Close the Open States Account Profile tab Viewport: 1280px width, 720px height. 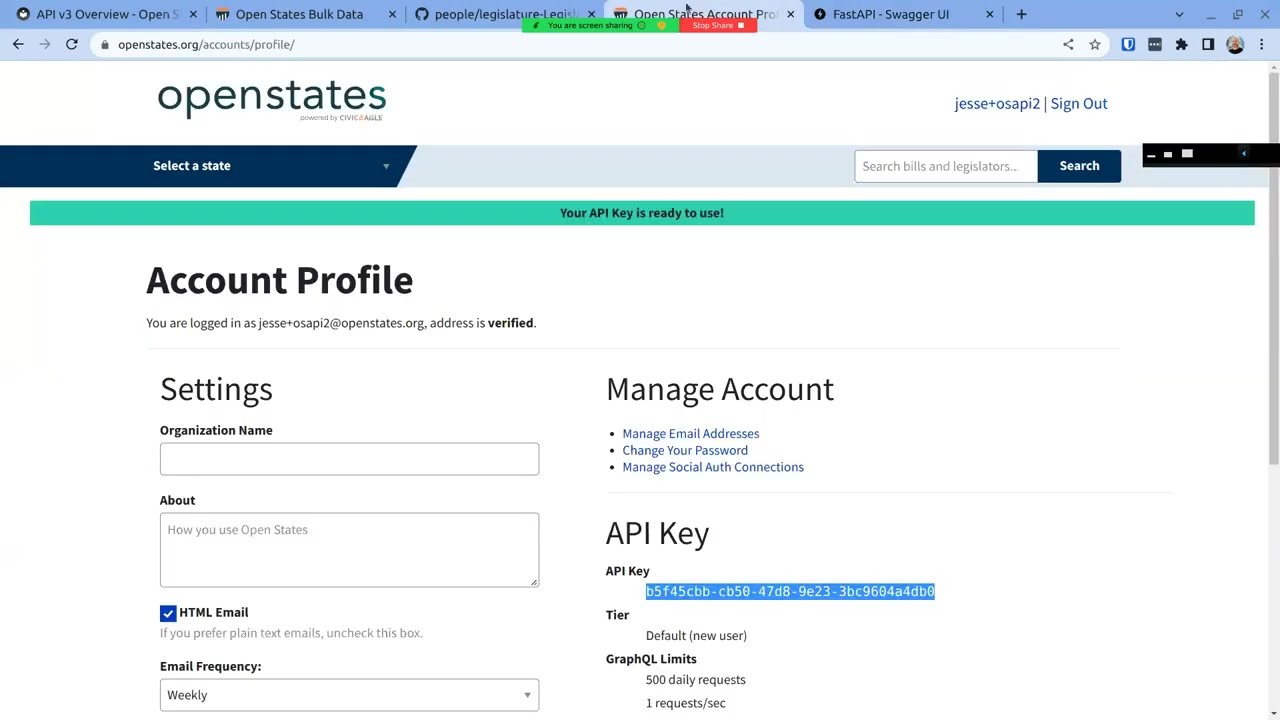click(x=790, y=14)
